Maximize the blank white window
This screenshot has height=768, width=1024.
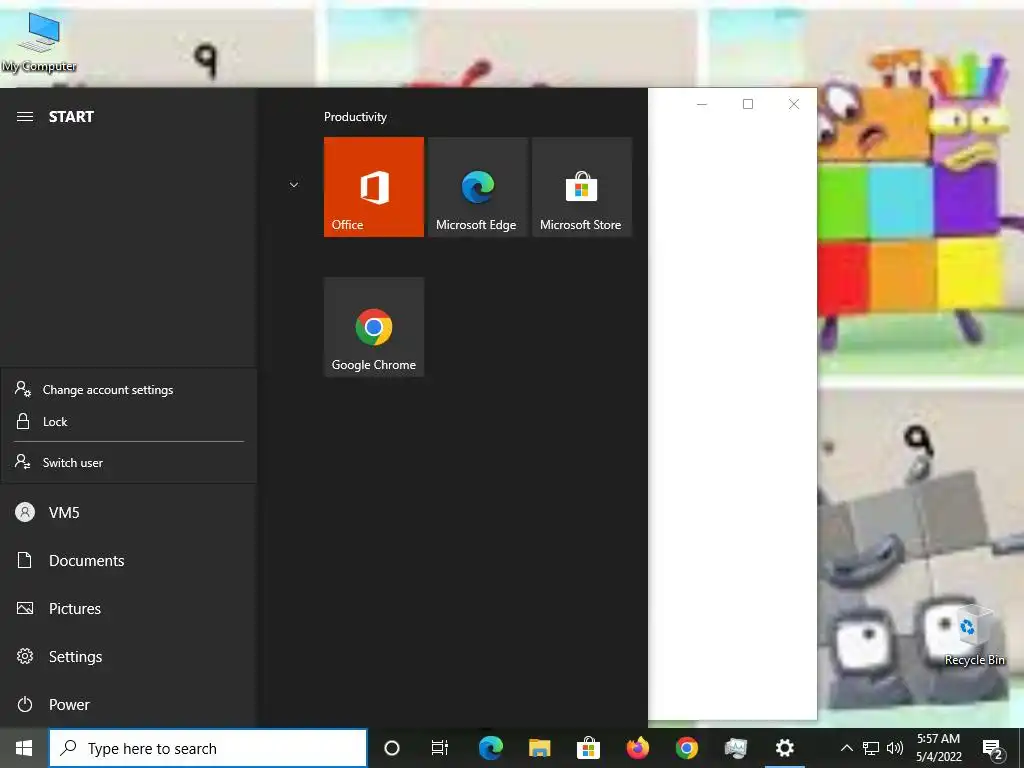coord(748,104)
